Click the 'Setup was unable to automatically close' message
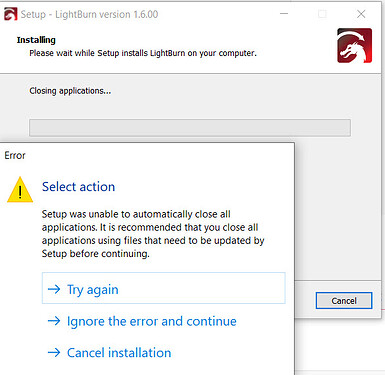This screenshot has height=375, width=385. [153, 234]
